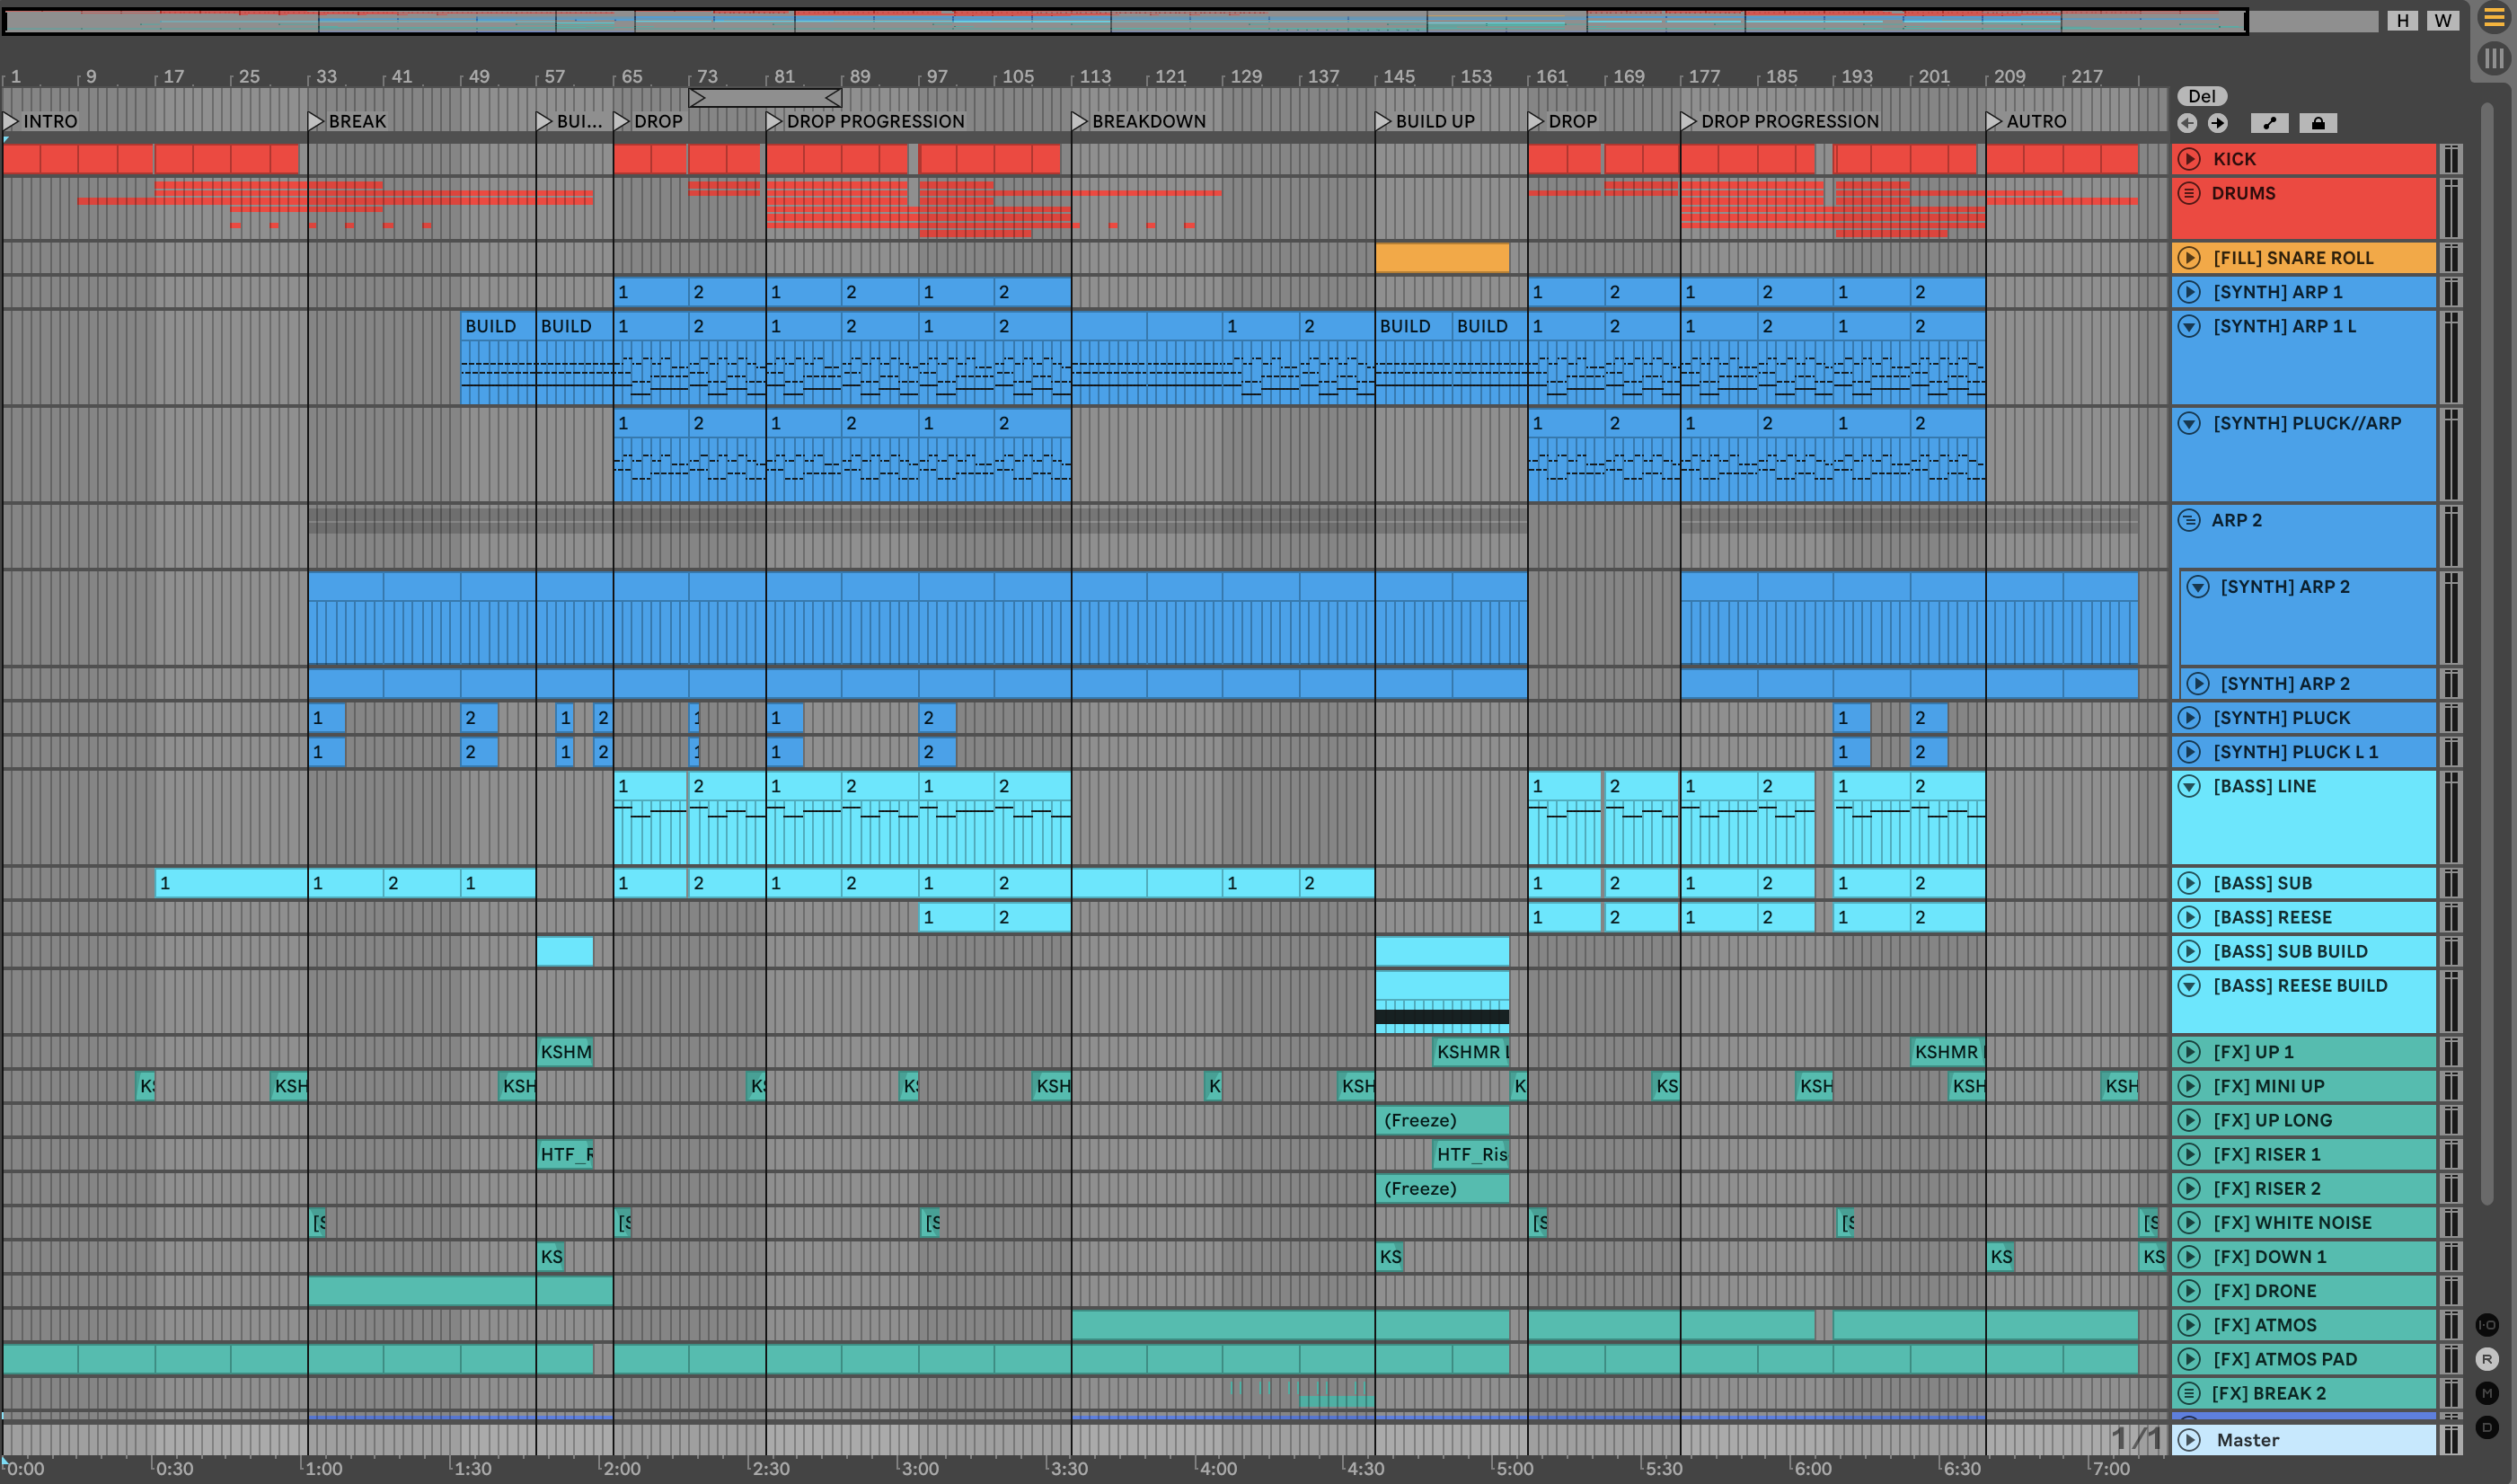The height and width of the screenshot is (1484, 2517).
Task: Toggle the automation mode button
Action: 2269,123
